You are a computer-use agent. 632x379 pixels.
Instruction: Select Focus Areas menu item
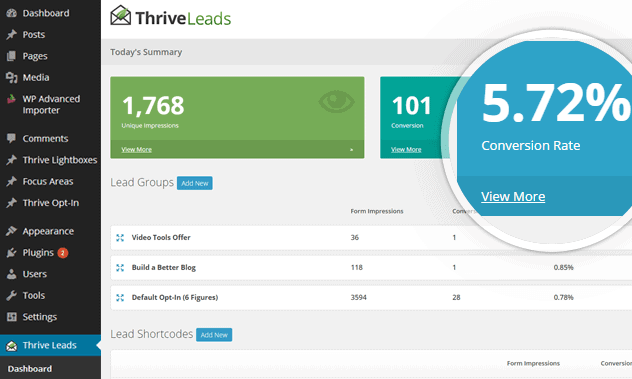point(48,181)
